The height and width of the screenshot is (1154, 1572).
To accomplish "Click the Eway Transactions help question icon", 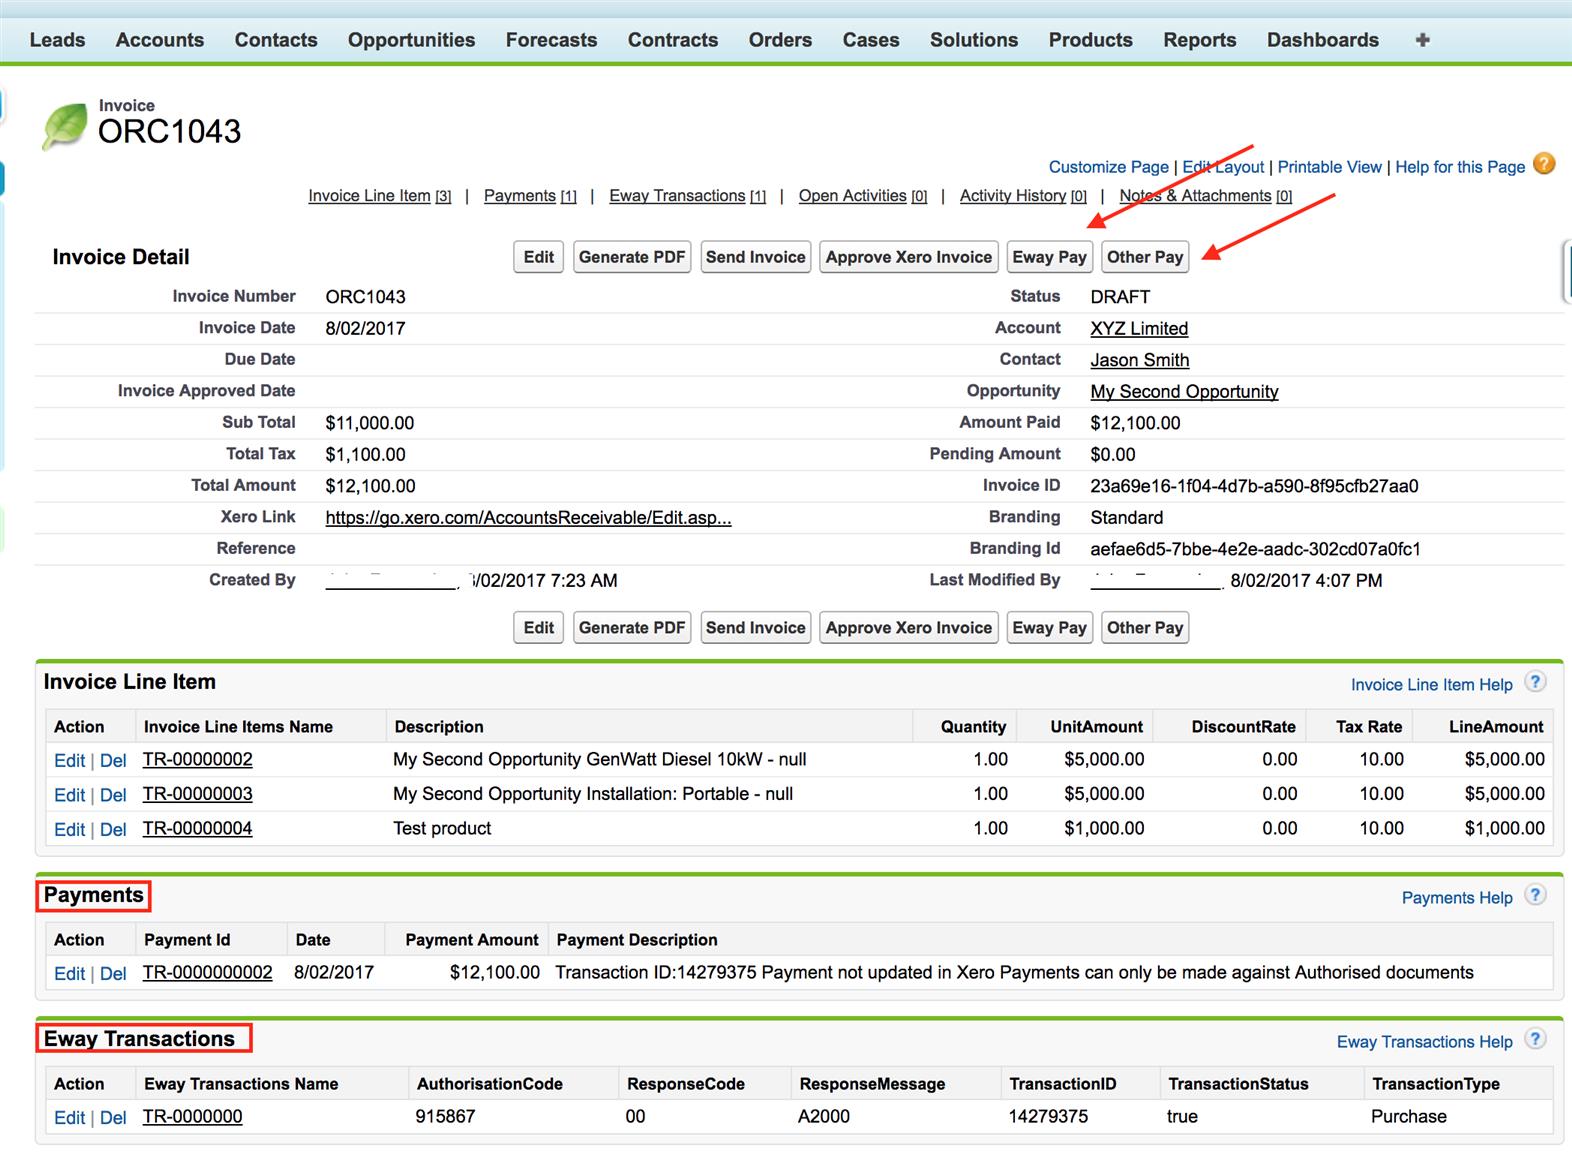I will click(1535, 1039).
